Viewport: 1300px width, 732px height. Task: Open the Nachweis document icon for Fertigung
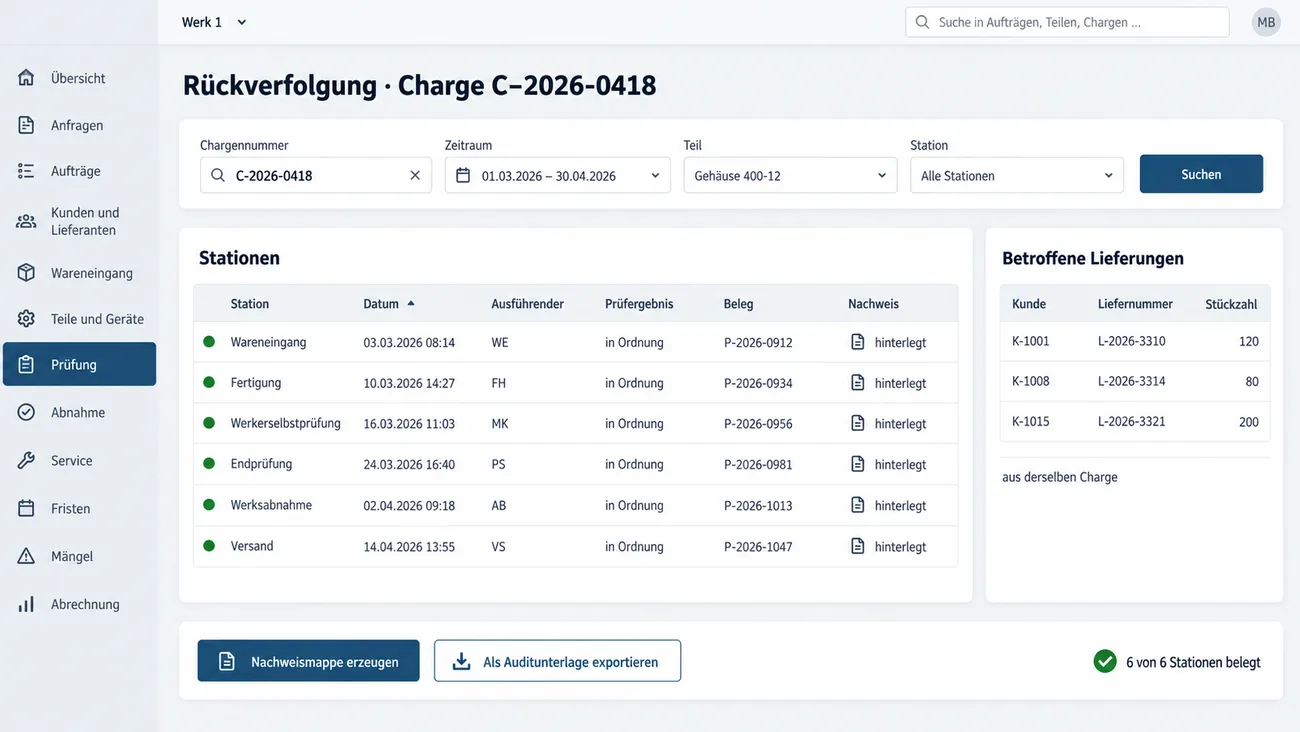(858, 382)
